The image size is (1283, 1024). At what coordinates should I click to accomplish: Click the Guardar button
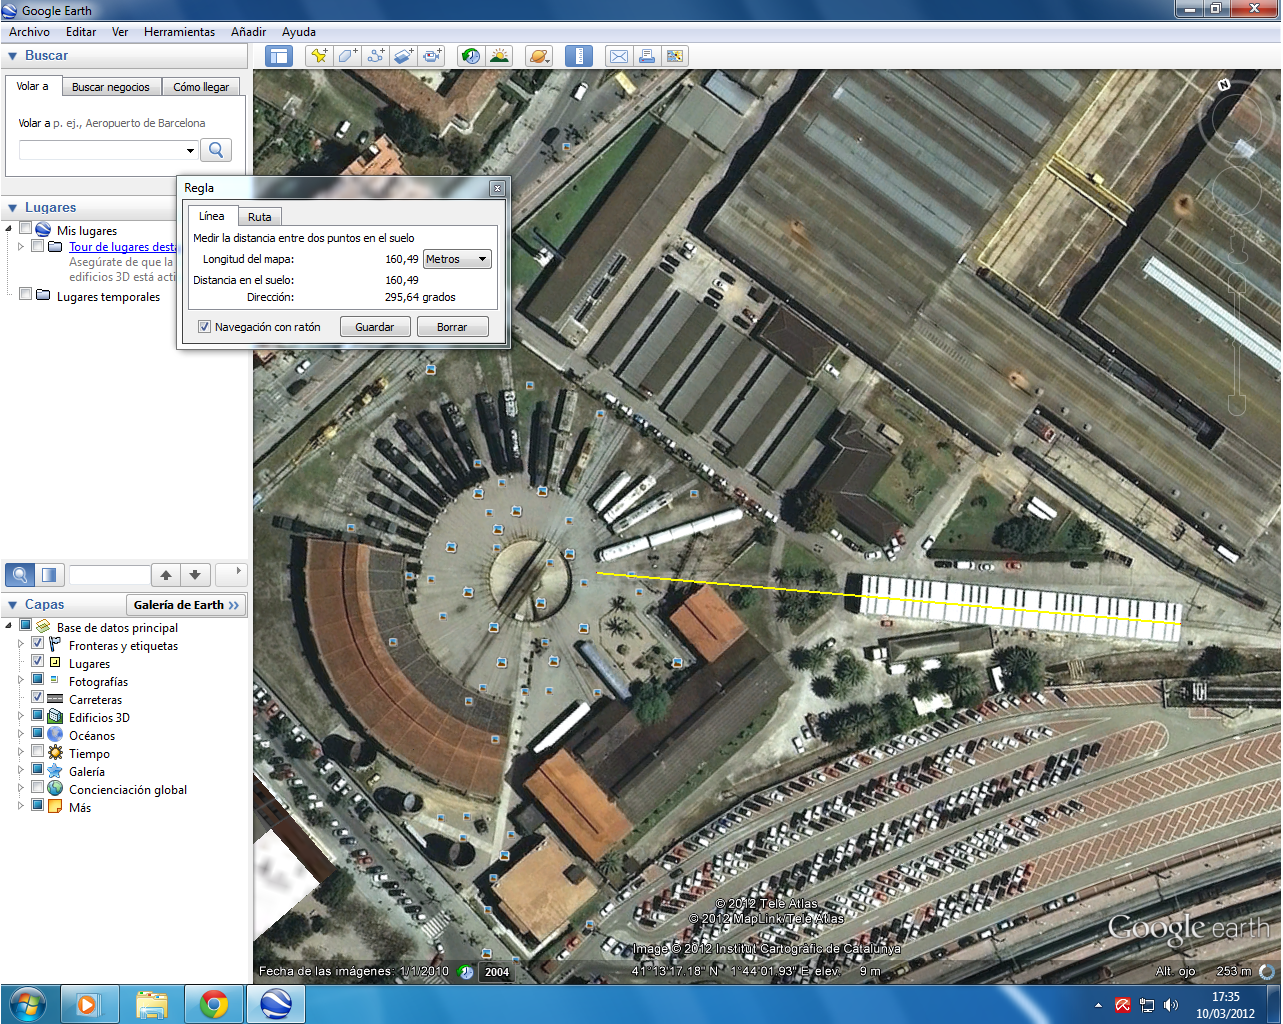click(375, 327)
